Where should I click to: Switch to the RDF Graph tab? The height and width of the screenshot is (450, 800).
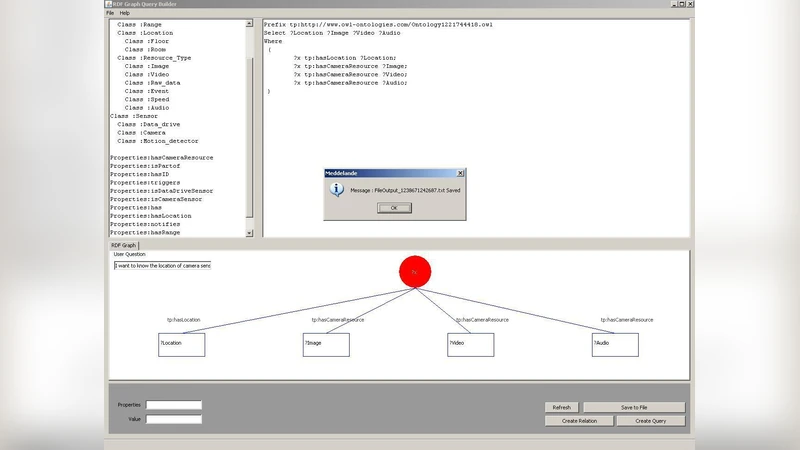coord(123,244)
